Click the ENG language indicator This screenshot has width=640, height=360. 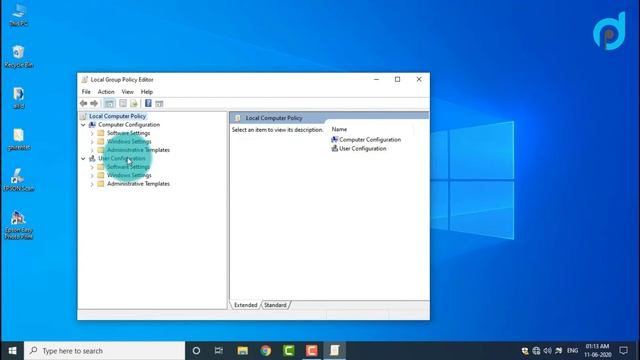click(x=572, y=351)
